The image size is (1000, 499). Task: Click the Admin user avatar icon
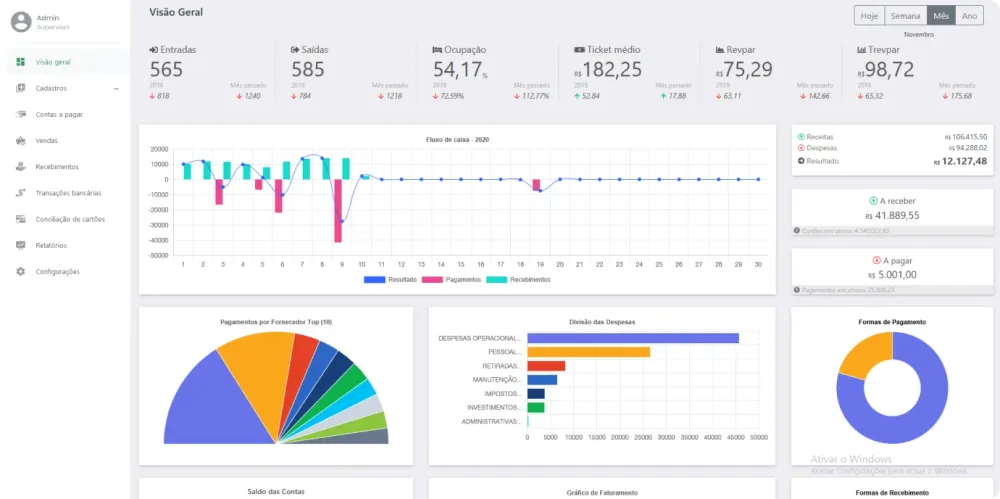21,22
